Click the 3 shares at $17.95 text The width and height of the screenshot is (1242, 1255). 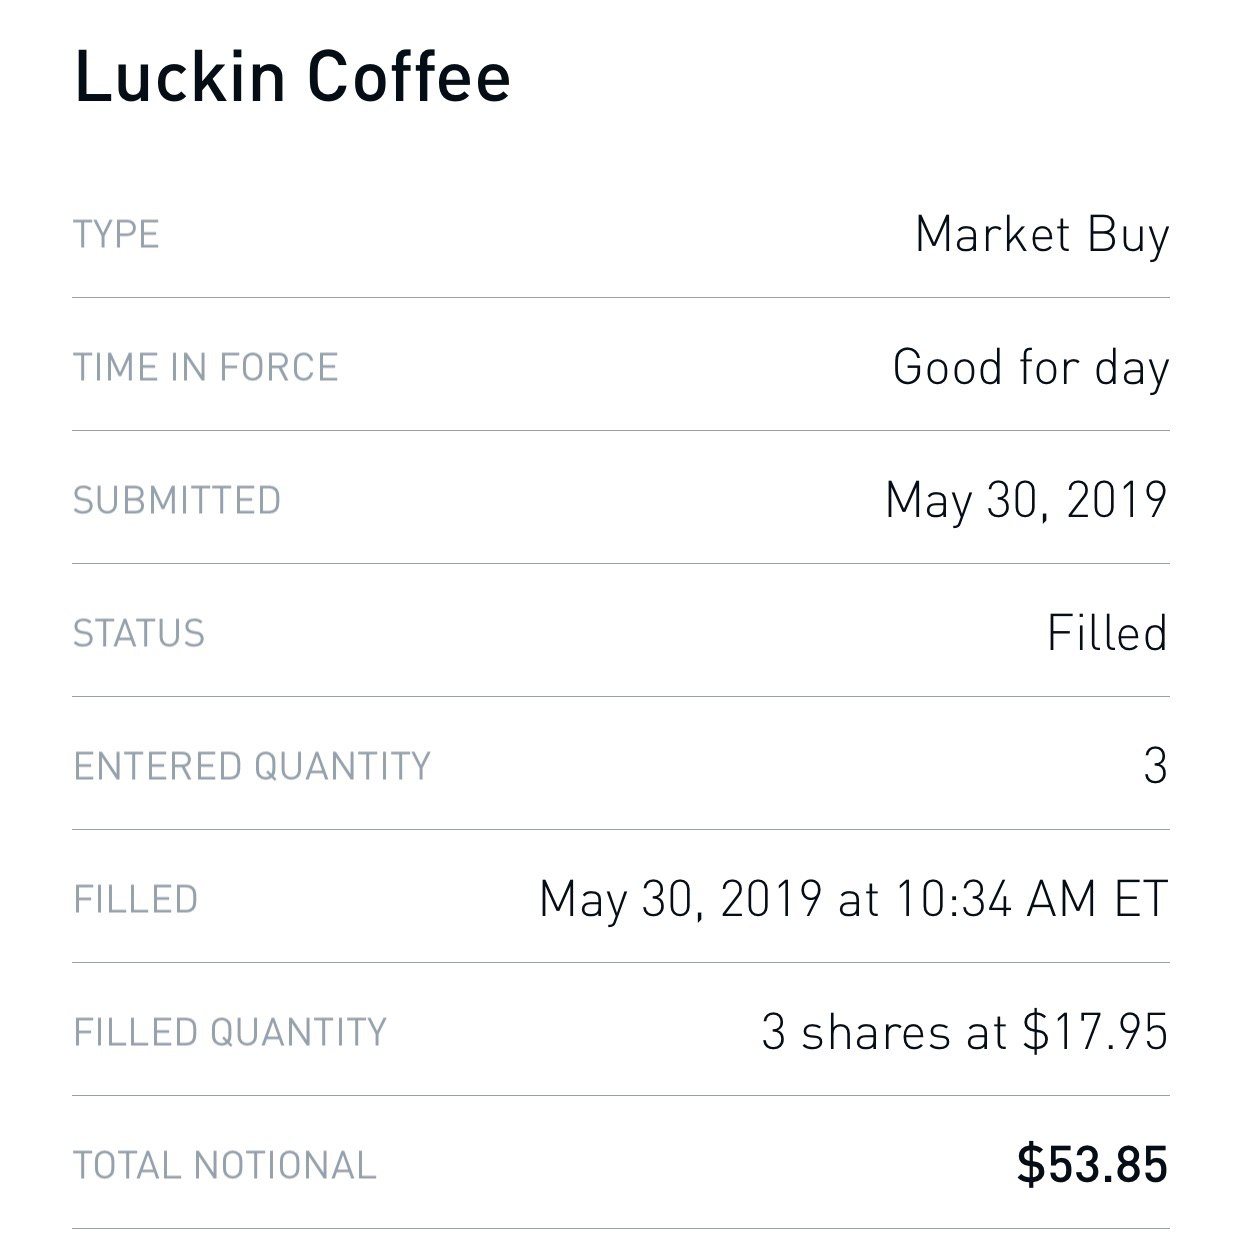[x=964, y=1031]
